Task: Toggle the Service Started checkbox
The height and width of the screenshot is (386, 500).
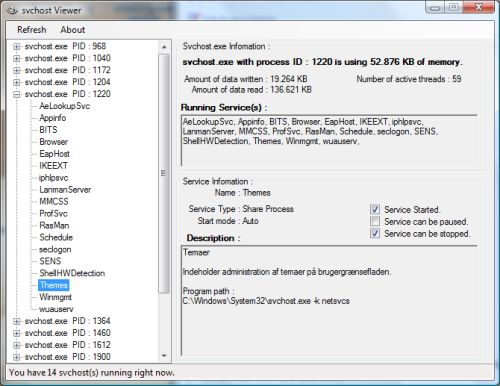Action: tap(375, 209)
